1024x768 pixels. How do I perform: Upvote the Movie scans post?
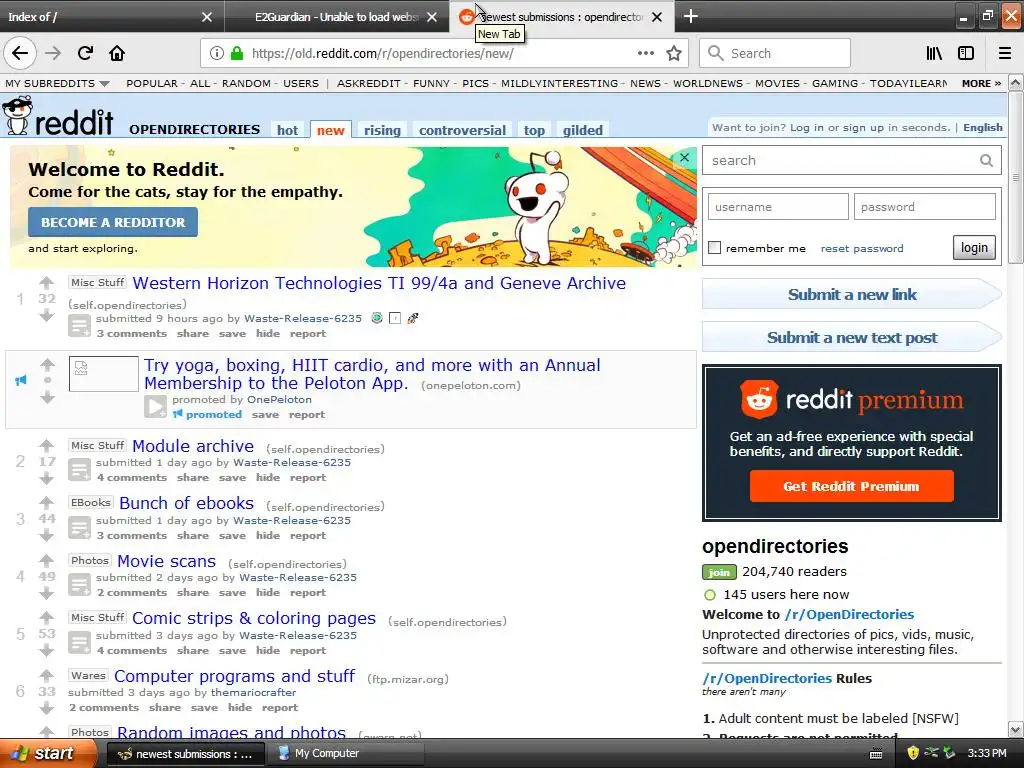[x=46, y=560]
